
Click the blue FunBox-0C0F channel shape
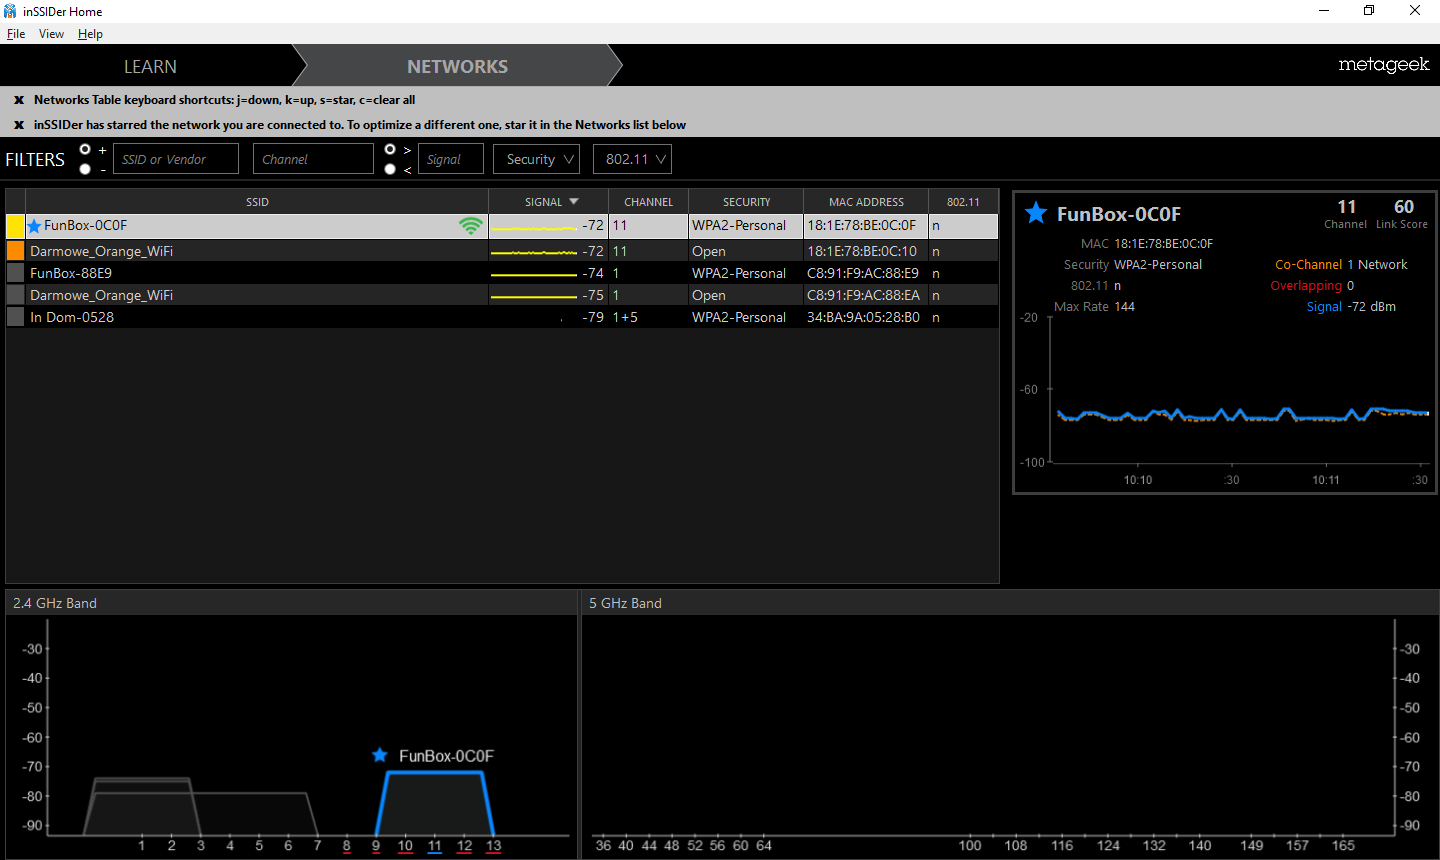pyautogui.click(x=434, y=803)
